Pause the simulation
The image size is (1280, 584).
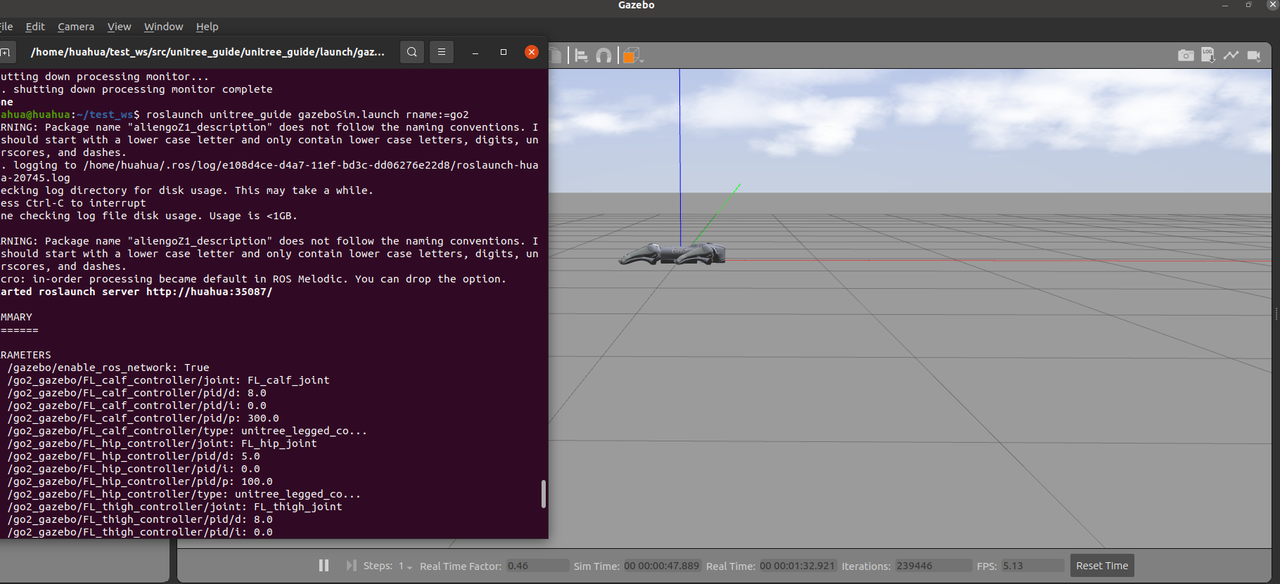click(x=324, y=566)
